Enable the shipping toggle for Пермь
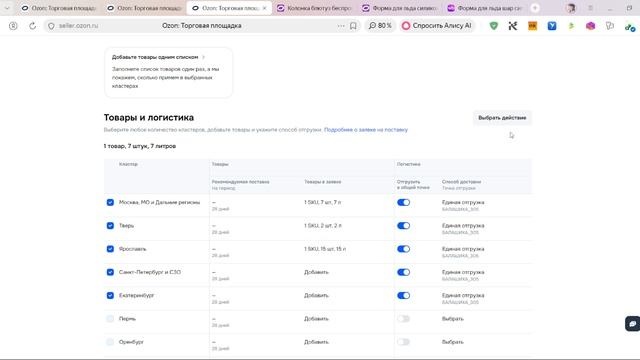Viewport: 640px width, 360px height. 404,319
